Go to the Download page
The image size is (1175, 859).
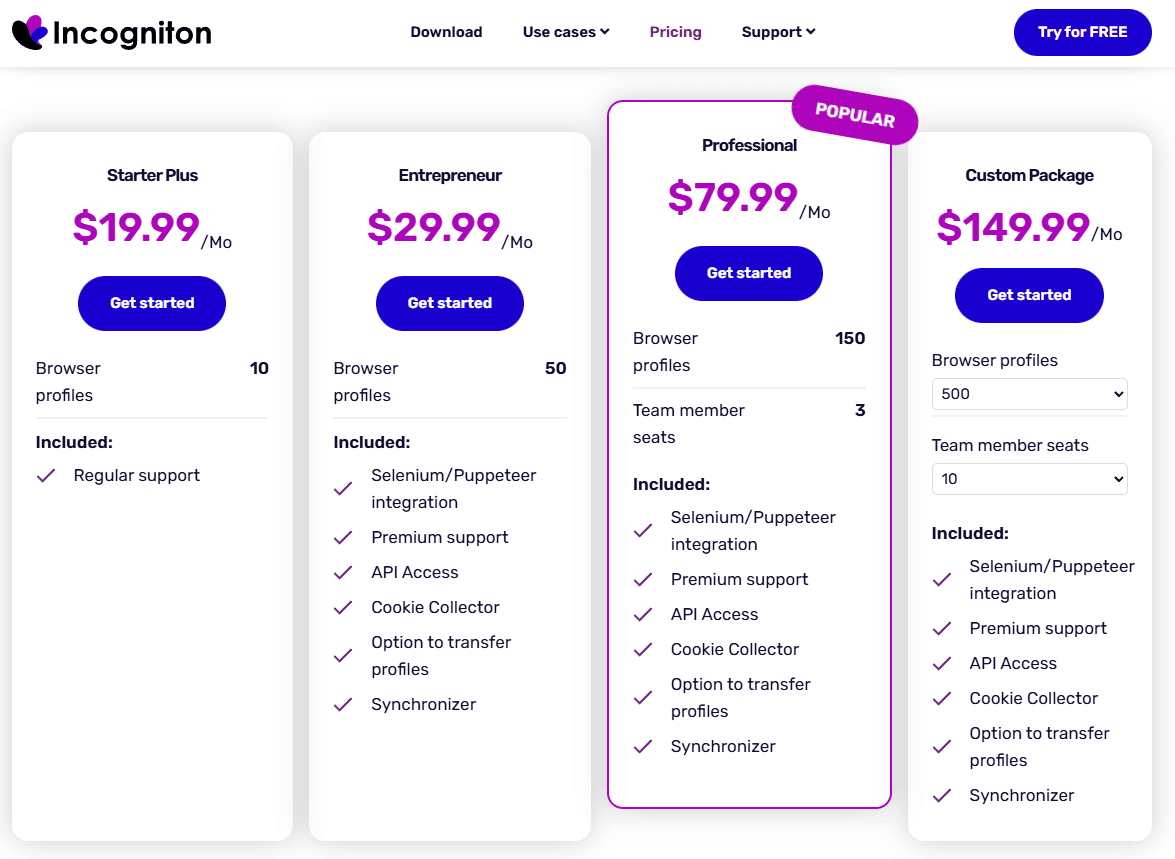(x=446, y=32)
